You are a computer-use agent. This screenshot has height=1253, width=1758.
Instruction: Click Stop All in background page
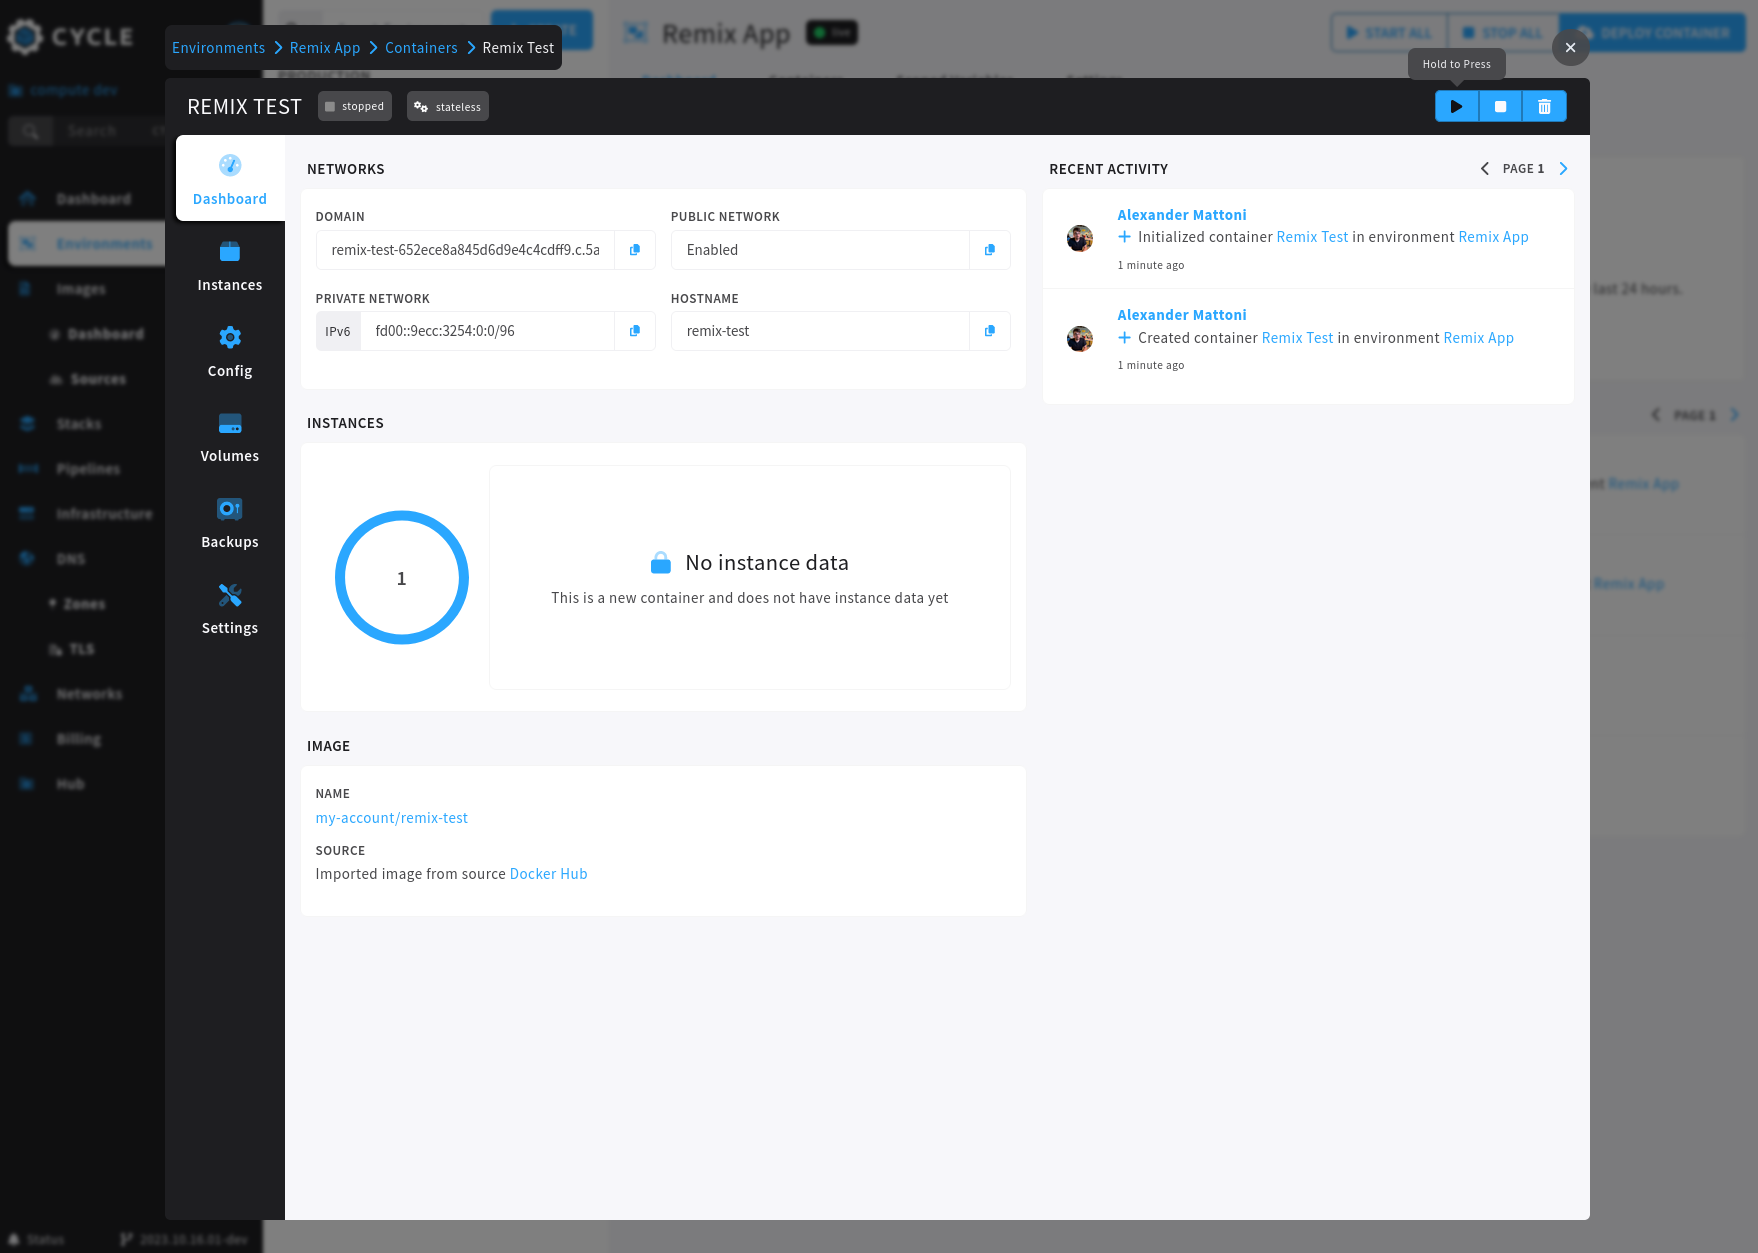click(1502, 33)
